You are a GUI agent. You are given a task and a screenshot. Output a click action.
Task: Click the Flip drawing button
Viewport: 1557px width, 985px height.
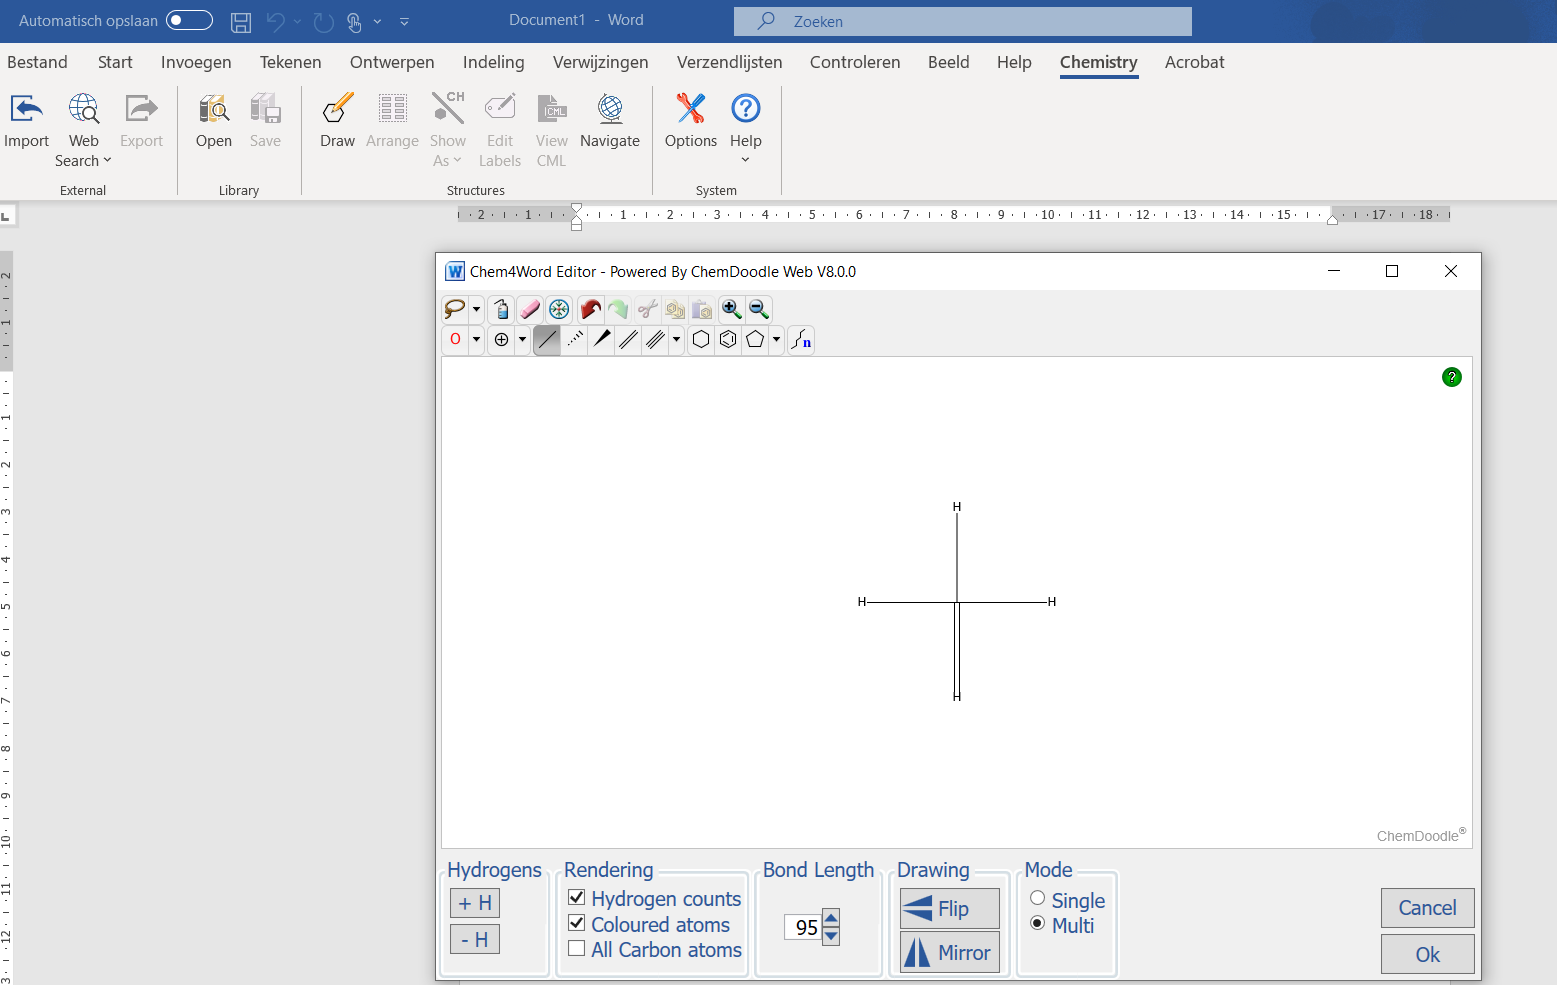tap(949, 908)
